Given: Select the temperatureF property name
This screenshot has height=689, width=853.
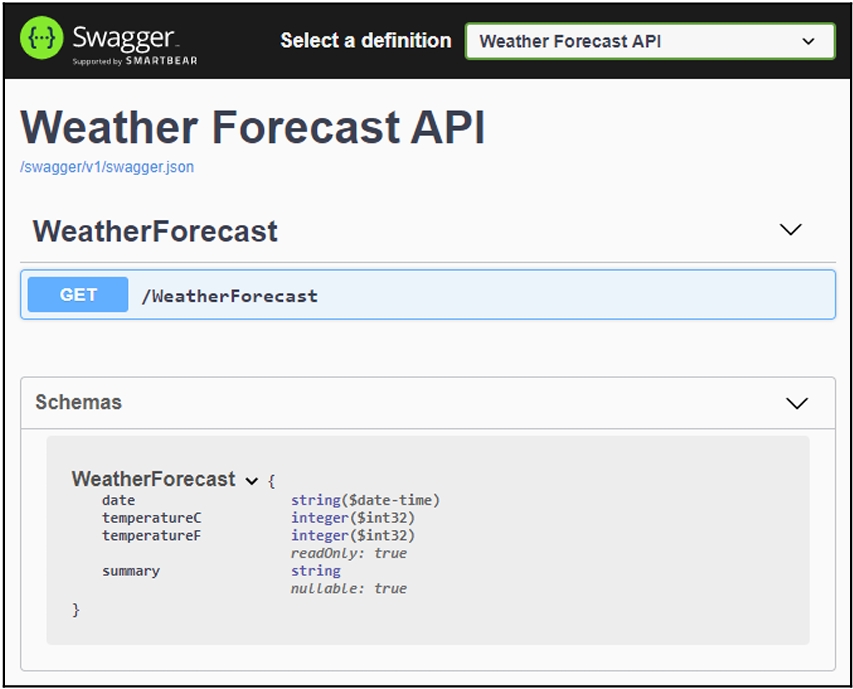Looking at the screenshot, I should [x=151, y=536].
